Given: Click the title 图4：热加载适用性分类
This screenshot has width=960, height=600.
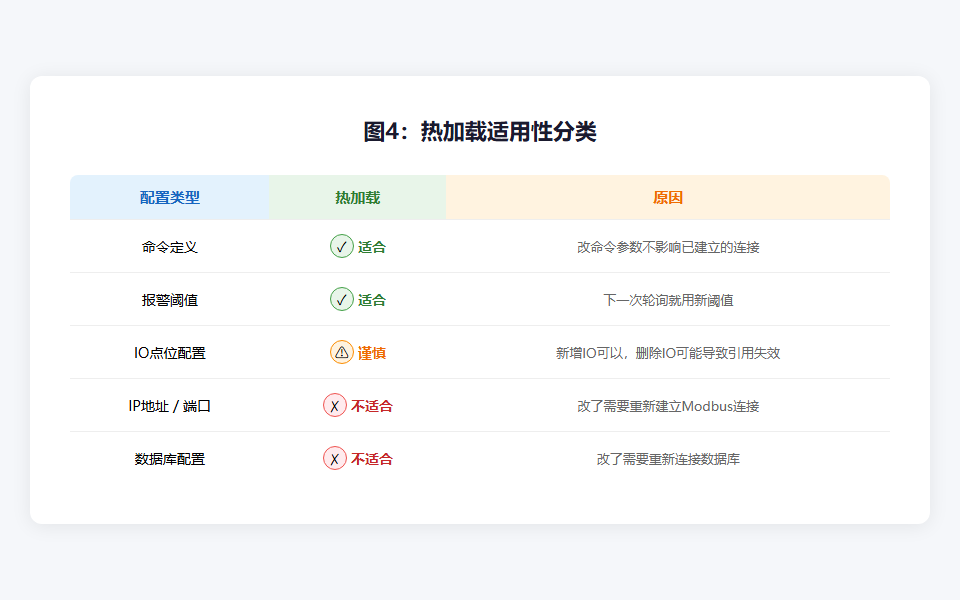Looking at the screenshot, I should 480,132.
